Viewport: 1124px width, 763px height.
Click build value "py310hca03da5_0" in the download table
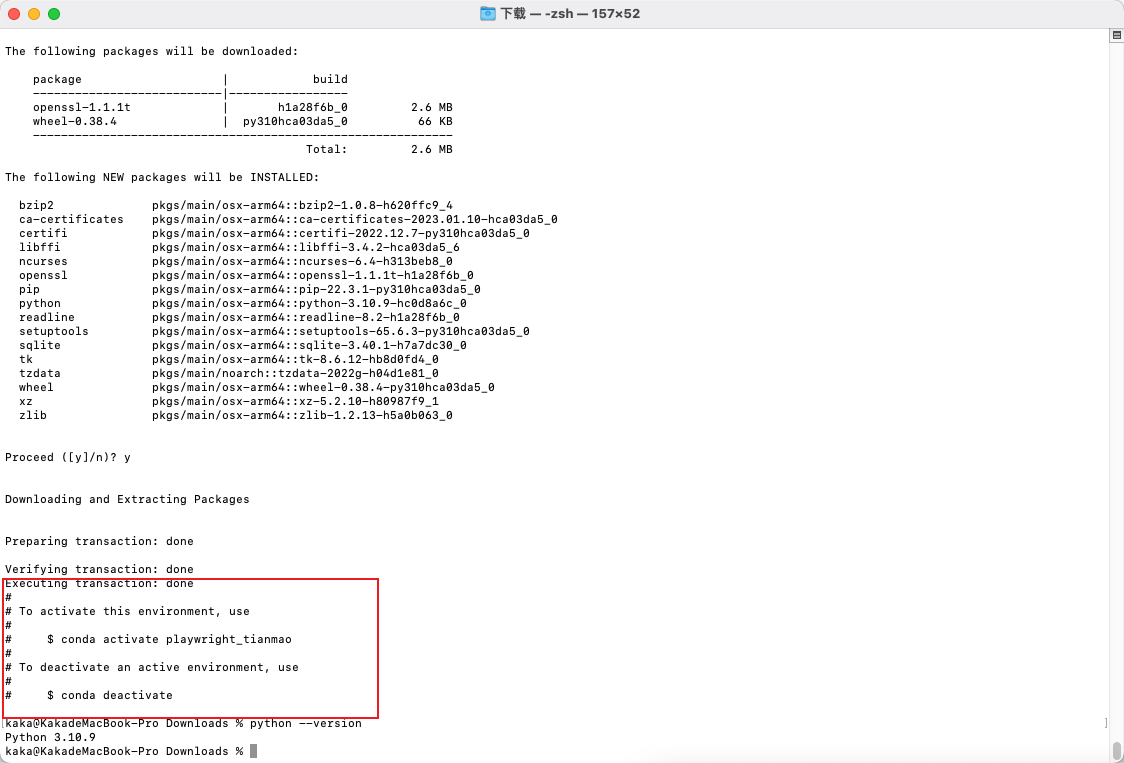pos(295,121)
